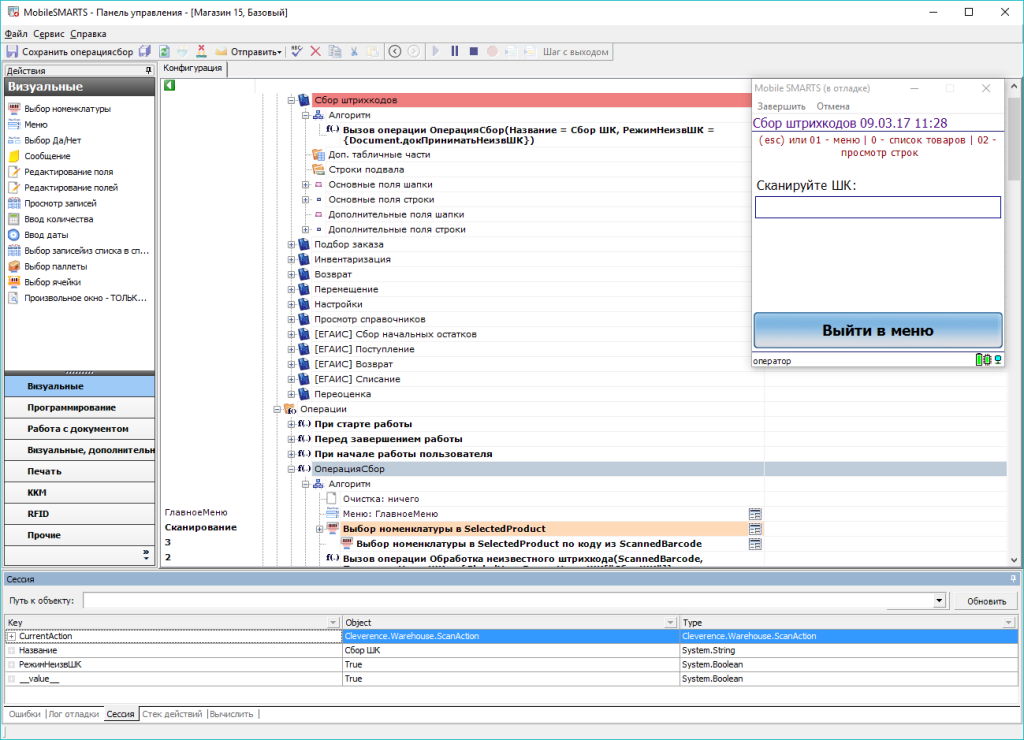Open the Key column filter dropdown
1024x740 pixels.
tap(333, 622)
